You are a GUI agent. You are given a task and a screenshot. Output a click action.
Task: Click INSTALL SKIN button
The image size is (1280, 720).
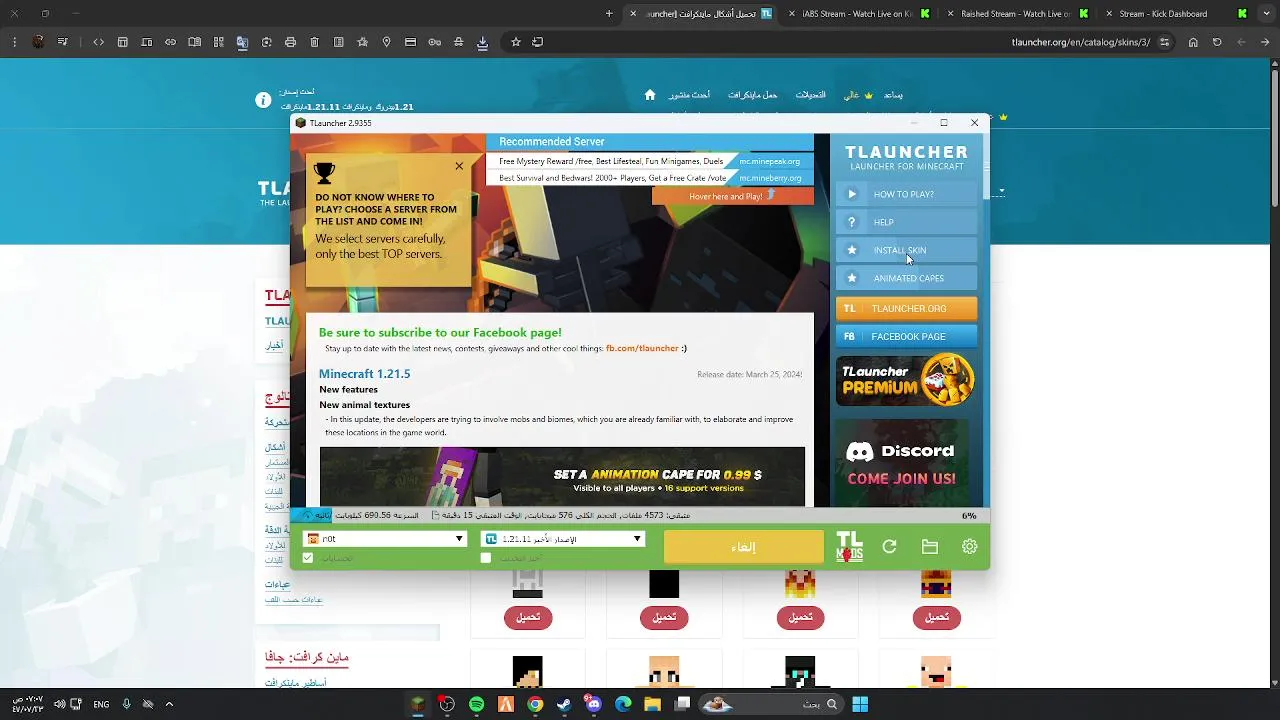[x=906, y=250]
